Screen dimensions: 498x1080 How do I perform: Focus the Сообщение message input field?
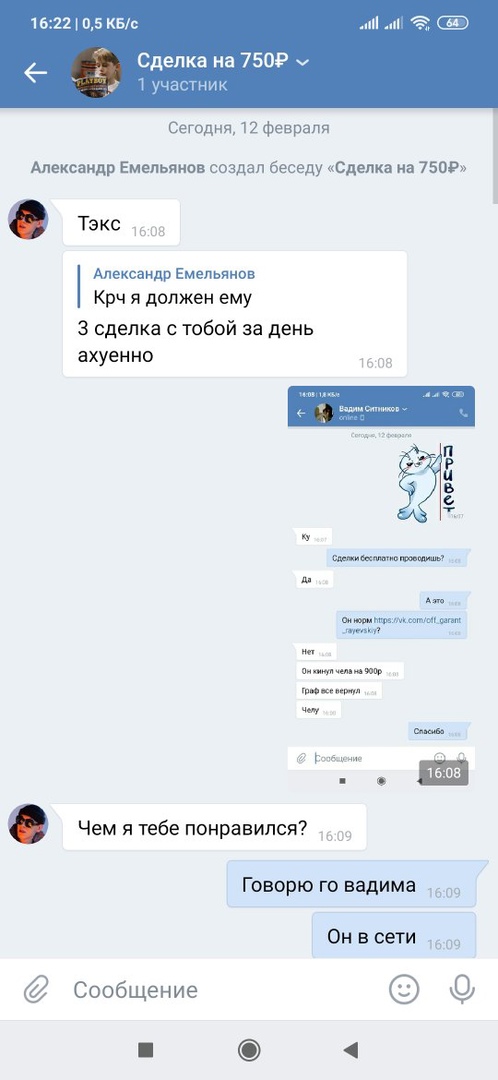pos(220,990)
